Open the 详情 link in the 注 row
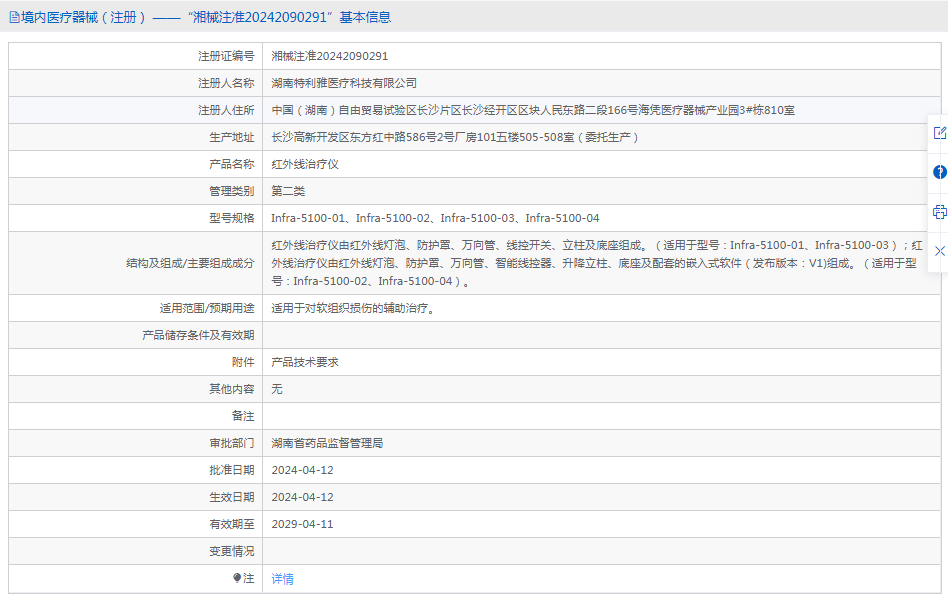The height and width of the screenshot is (601, 948). [x=282, y=579]
